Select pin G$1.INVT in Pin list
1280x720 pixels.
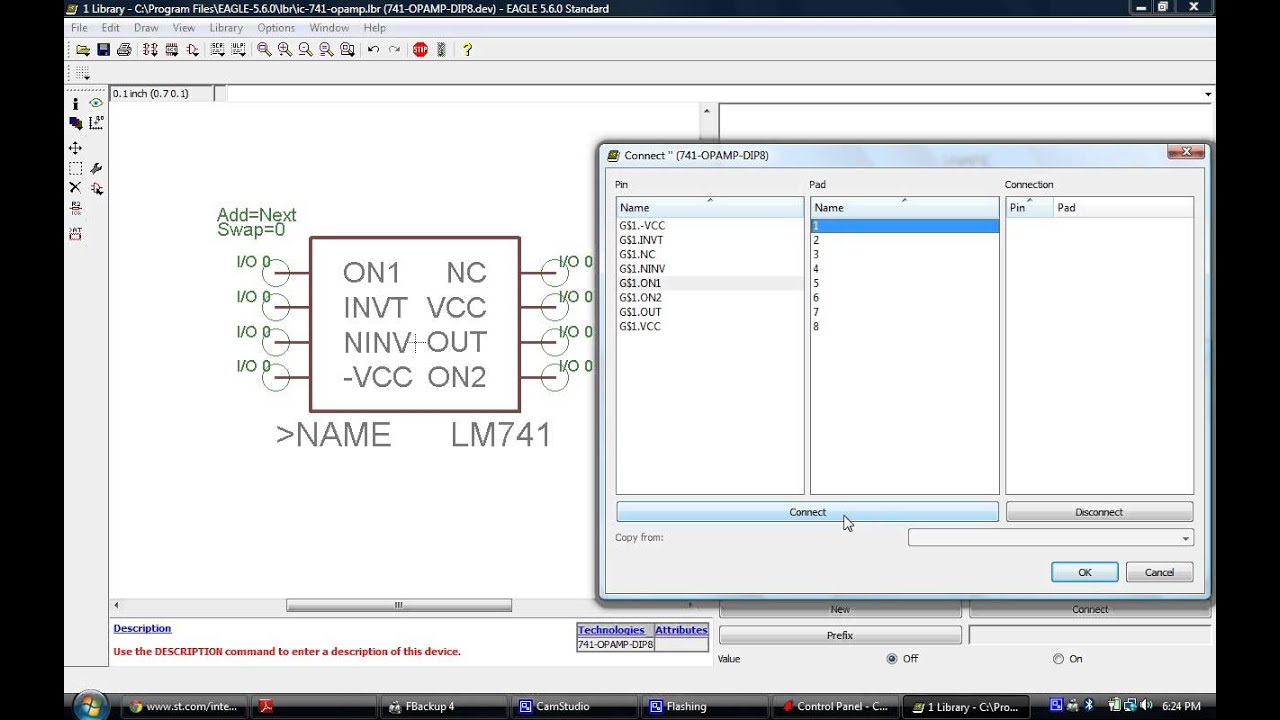(710, 240)
